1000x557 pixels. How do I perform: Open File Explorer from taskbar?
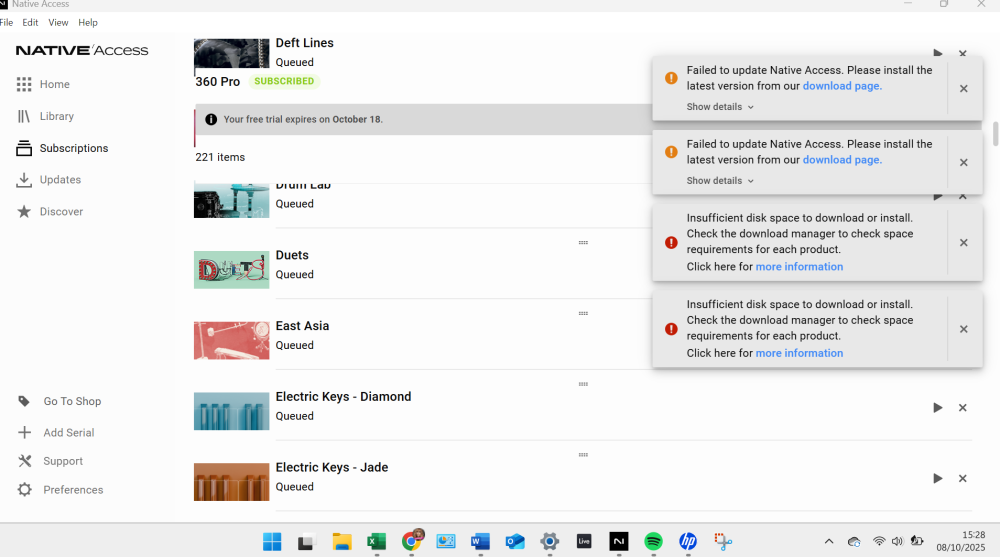342,542
